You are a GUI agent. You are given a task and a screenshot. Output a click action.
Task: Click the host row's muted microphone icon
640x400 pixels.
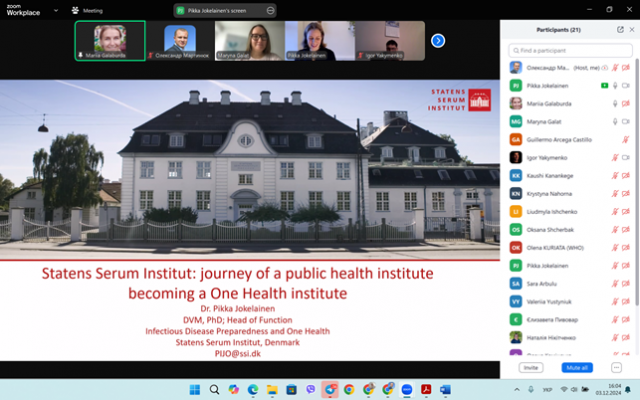click(615, 68)
